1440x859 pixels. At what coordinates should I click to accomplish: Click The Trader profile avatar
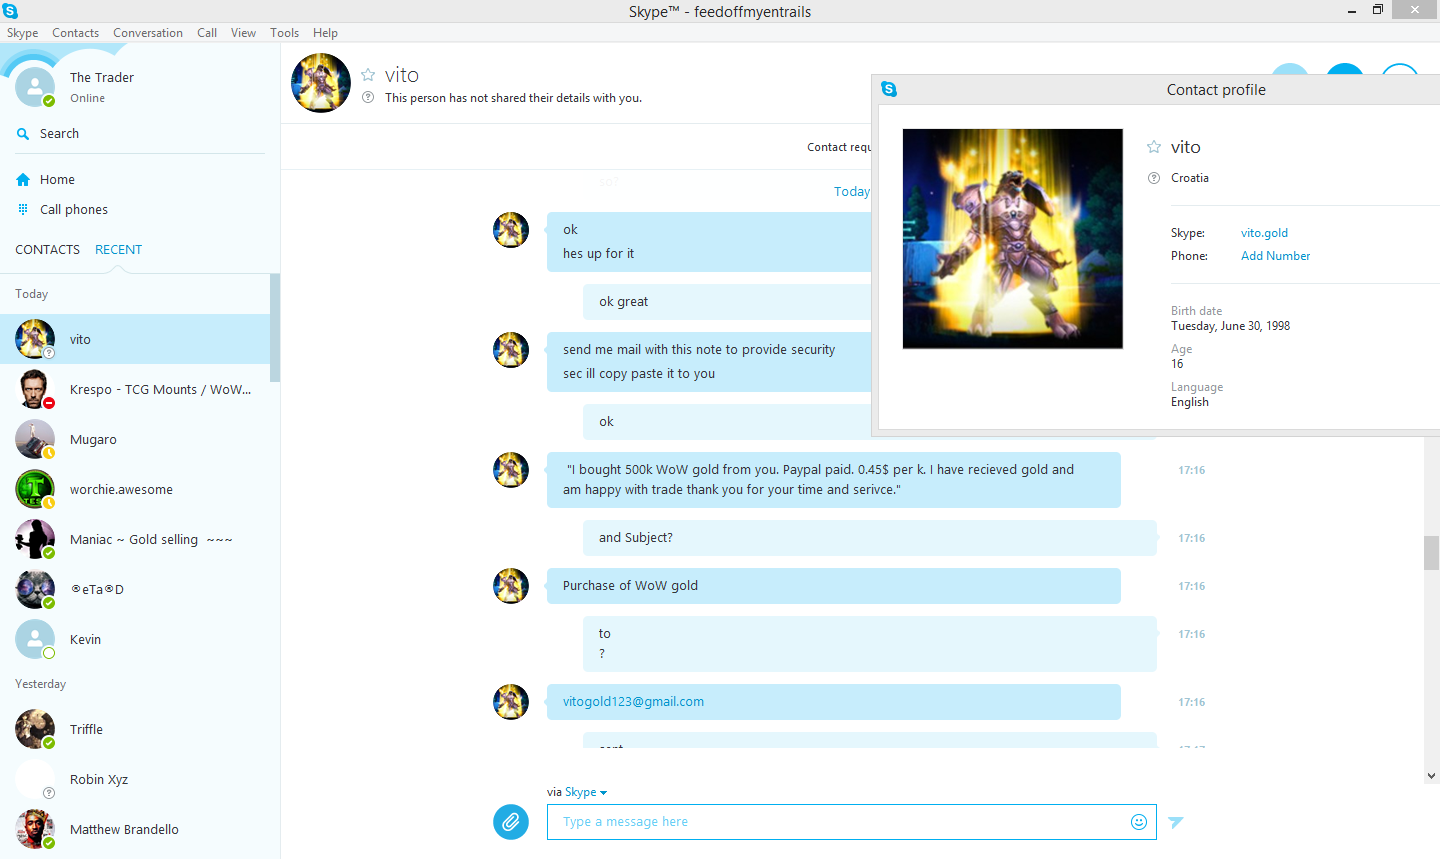35,87
